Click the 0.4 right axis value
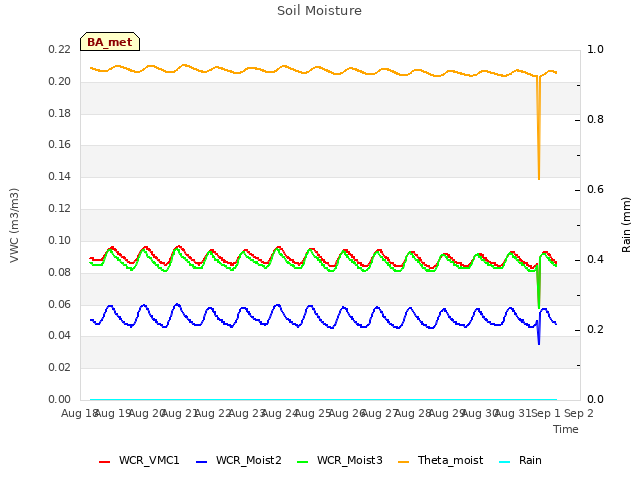 [x=595, y=259]
